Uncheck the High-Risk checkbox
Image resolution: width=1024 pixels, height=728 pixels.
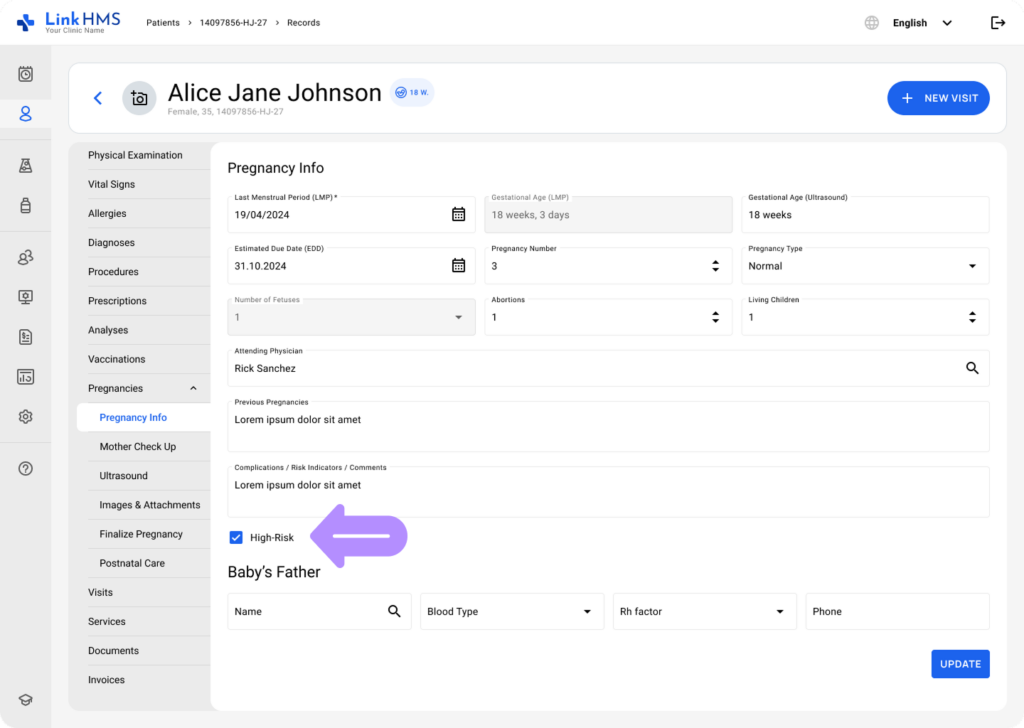(236, 538)
